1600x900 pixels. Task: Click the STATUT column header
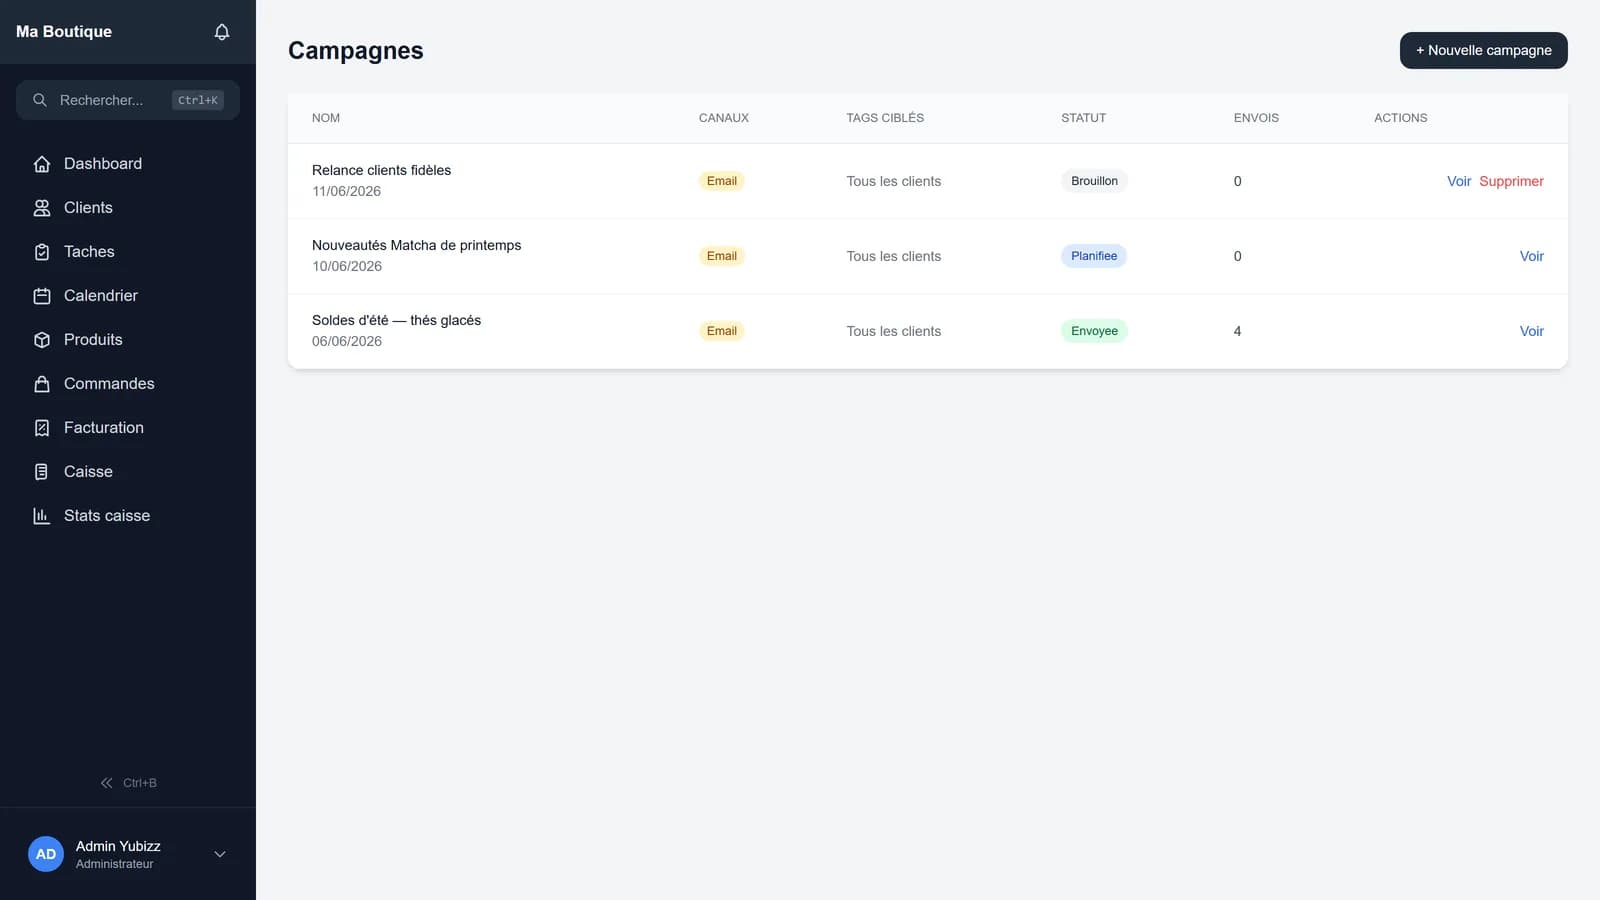pyautogui.click(x=1084, y=118)
